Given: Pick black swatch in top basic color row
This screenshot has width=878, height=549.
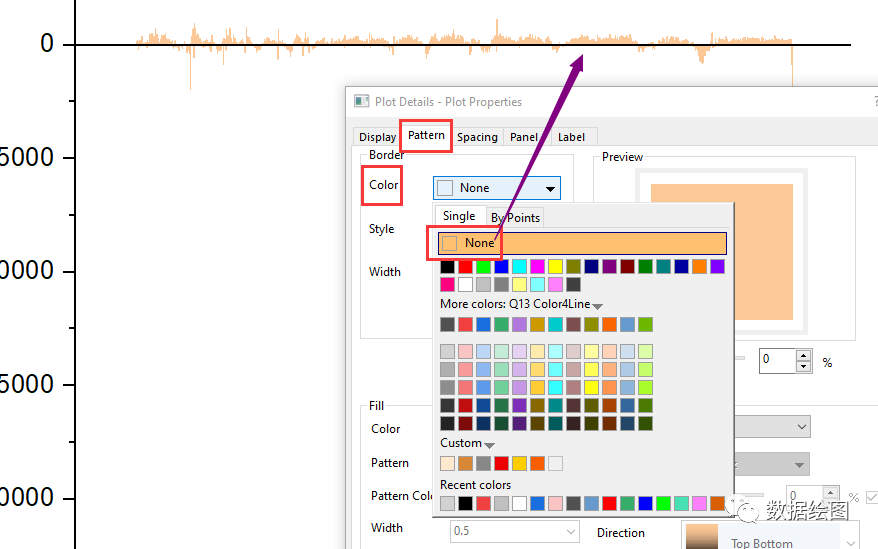Looking at the screenshot, I should coord(448,267).
